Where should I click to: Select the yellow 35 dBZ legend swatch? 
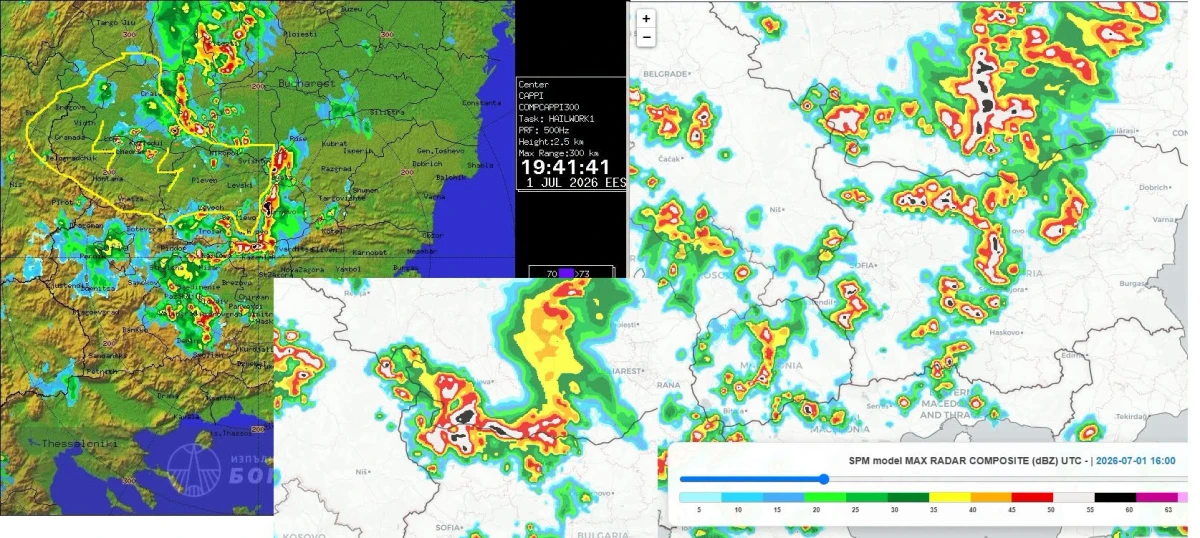[x=949, y=496]
